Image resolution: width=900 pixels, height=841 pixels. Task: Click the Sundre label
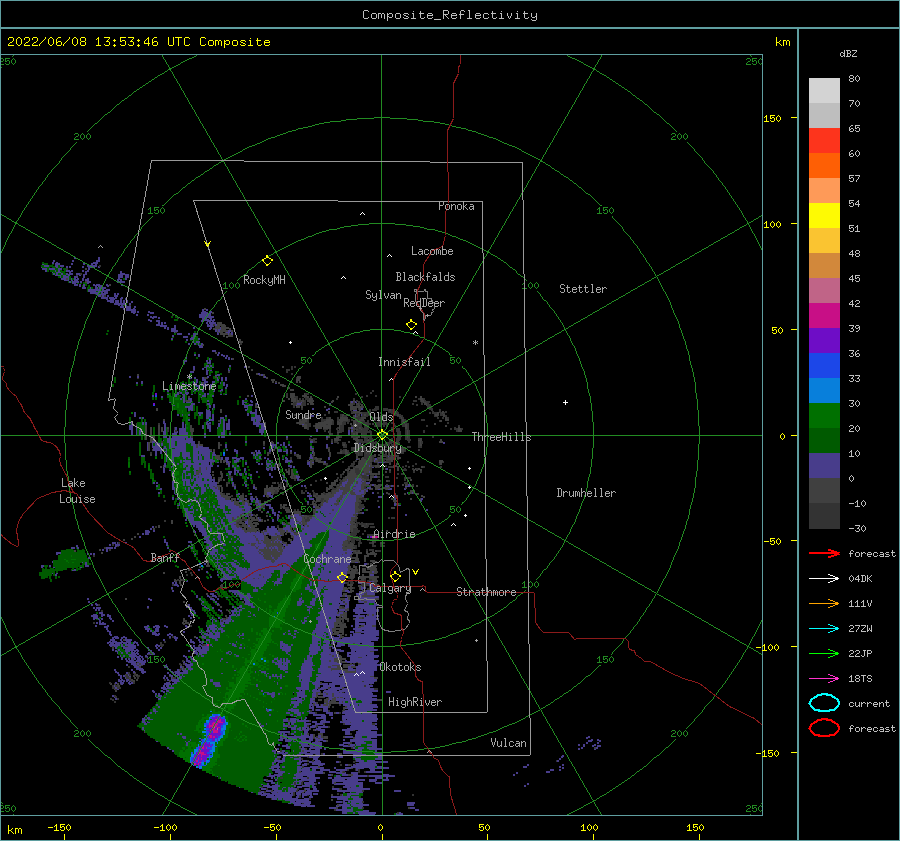click(x=303, y=414)
